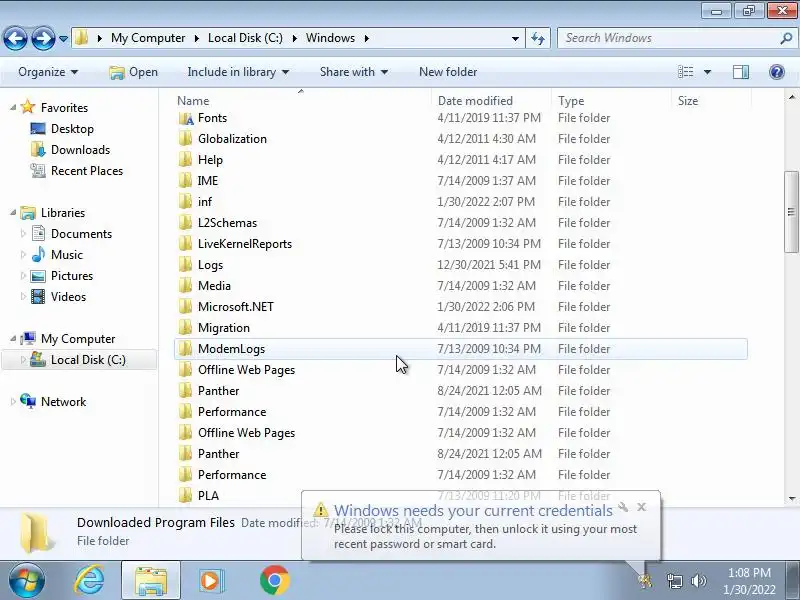This screenshot has width=800, height=600.
Task: Expand the arrow after Windows in breadcrumb
Action: (x=366, y=38)
